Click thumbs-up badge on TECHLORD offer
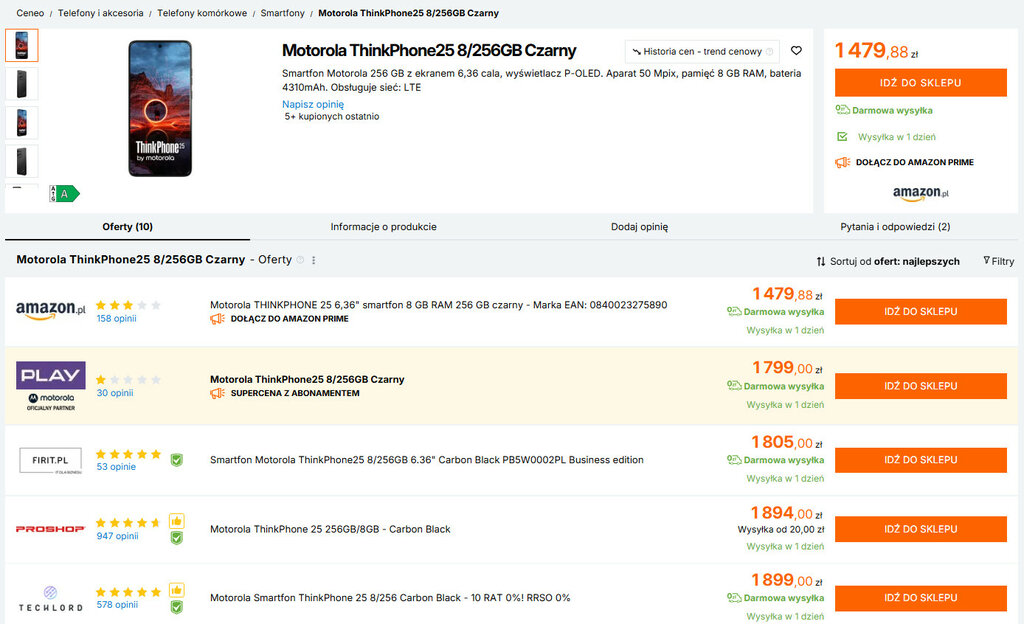Viewport: 1024px width, 624px height. [x=176, y=590]
